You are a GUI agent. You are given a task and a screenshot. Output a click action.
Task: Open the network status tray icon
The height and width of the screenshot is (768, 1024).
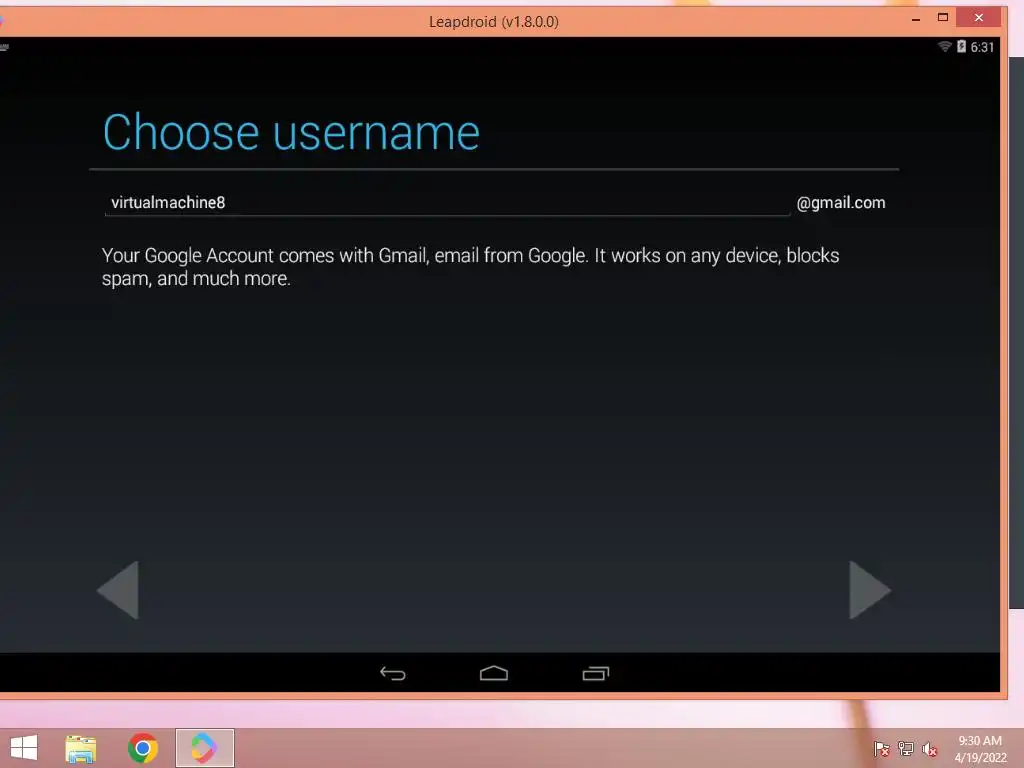(906, 749)
